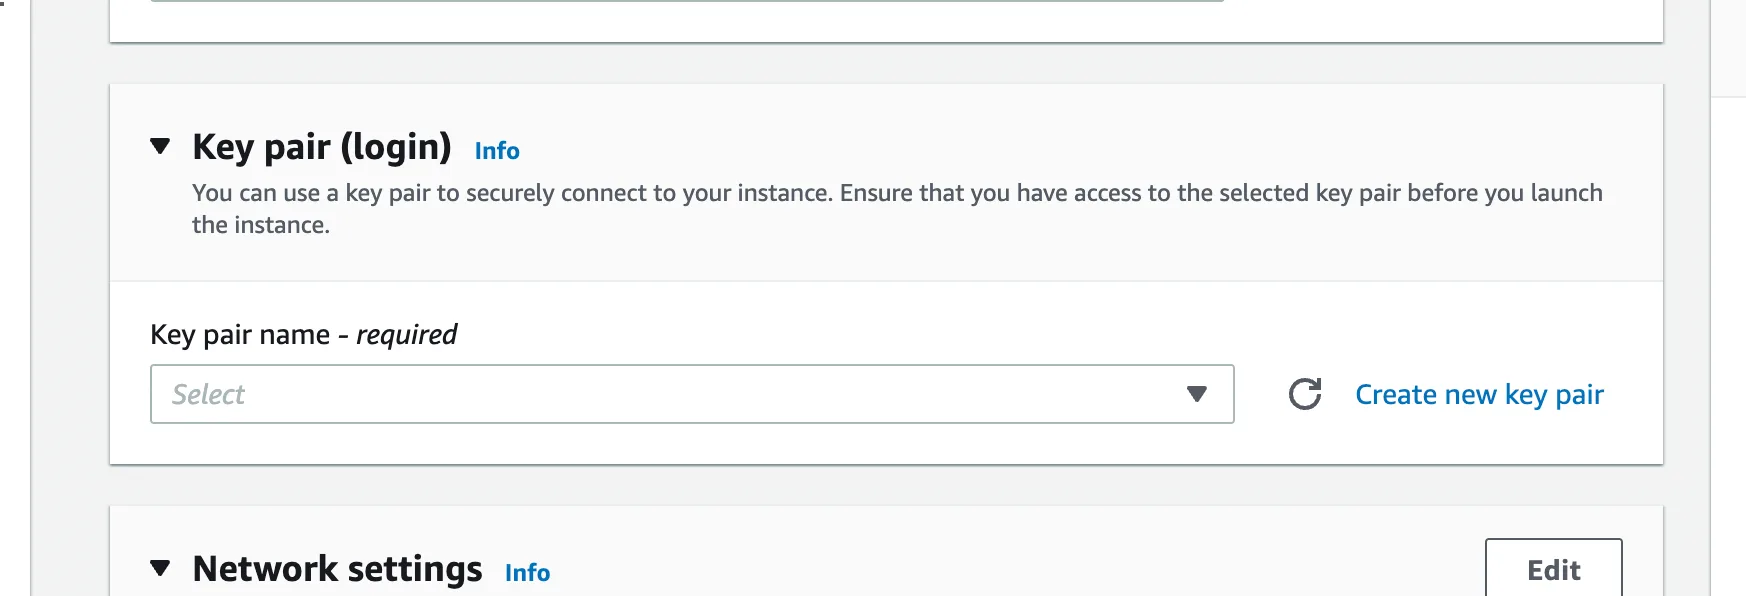The image size is (1746, 596).
Task: Collapse the Key pair (login) section
Action: 160,147
